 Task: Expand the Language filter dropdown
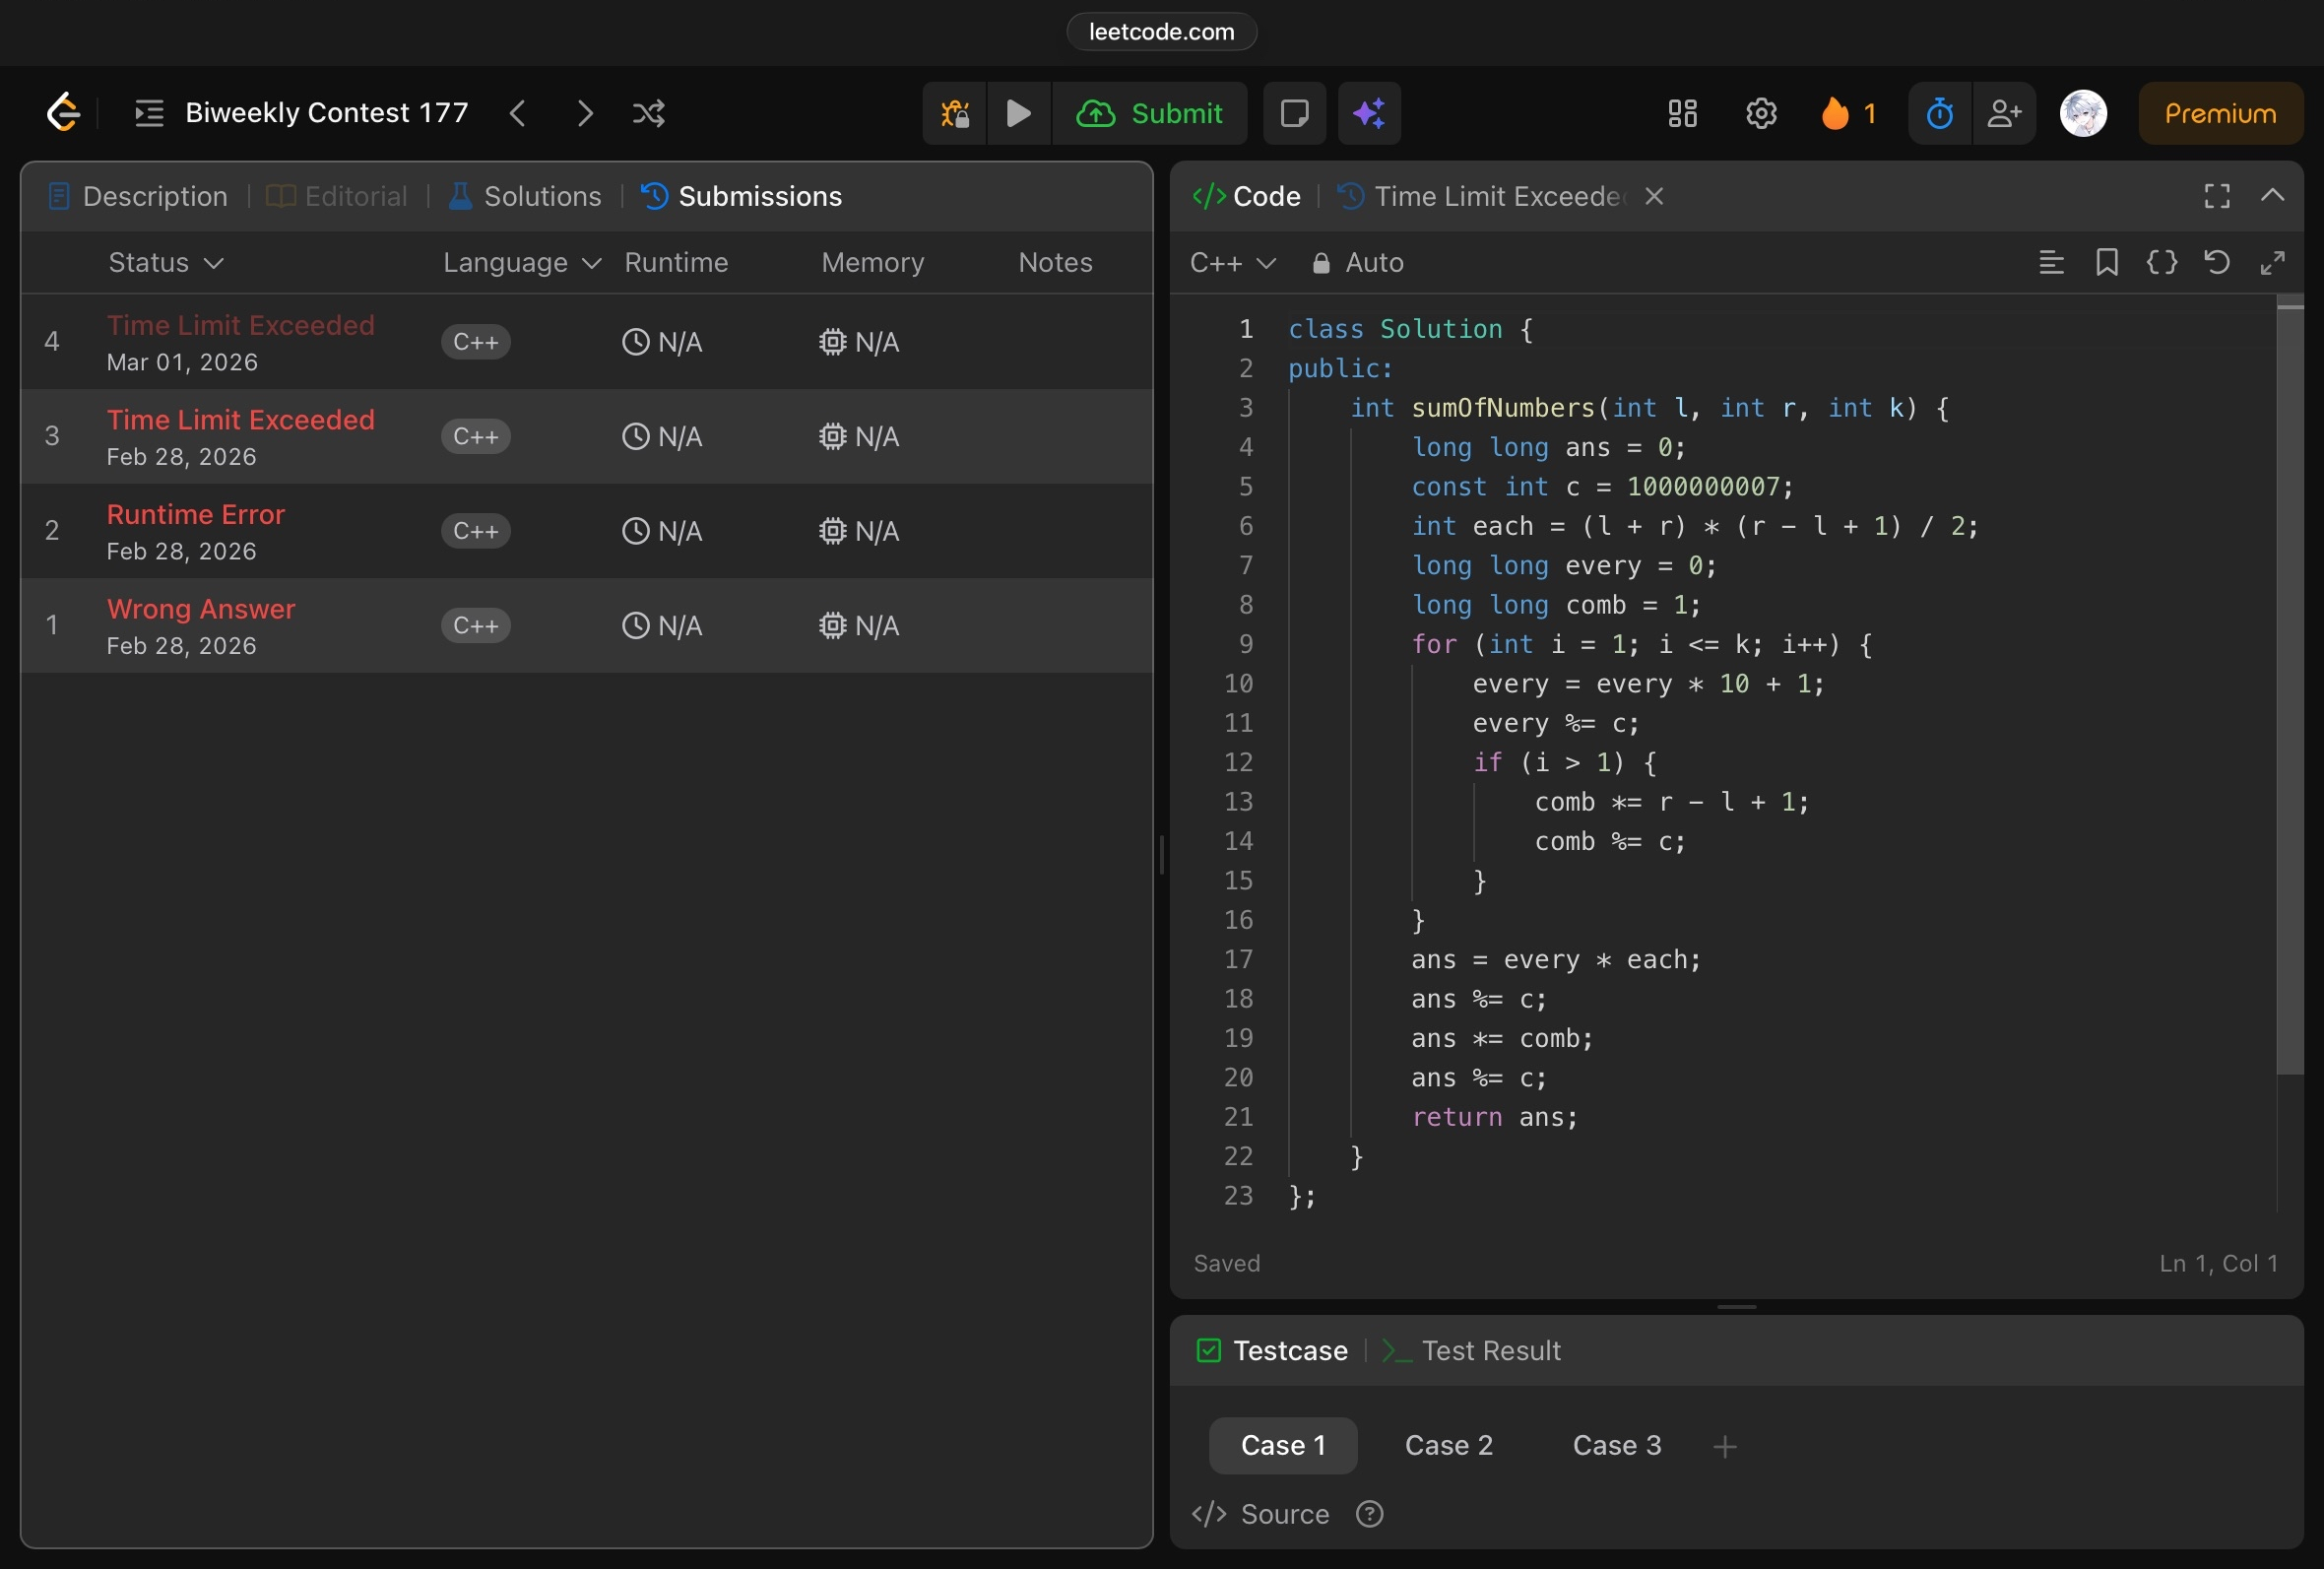521,262
